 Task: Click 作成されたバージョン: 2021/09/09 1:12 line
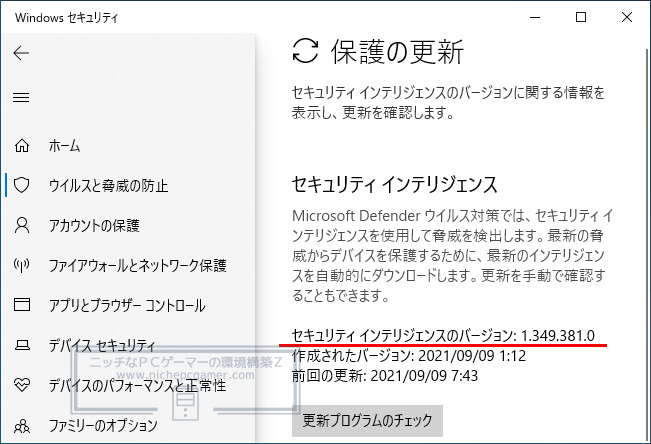409,356
